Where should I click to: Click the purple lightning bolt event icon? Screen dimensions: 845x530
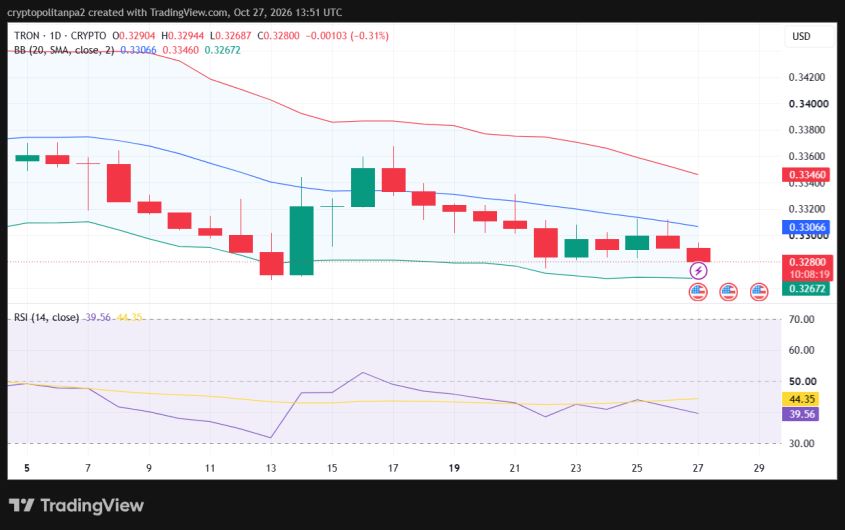click(x=698, y=271)
